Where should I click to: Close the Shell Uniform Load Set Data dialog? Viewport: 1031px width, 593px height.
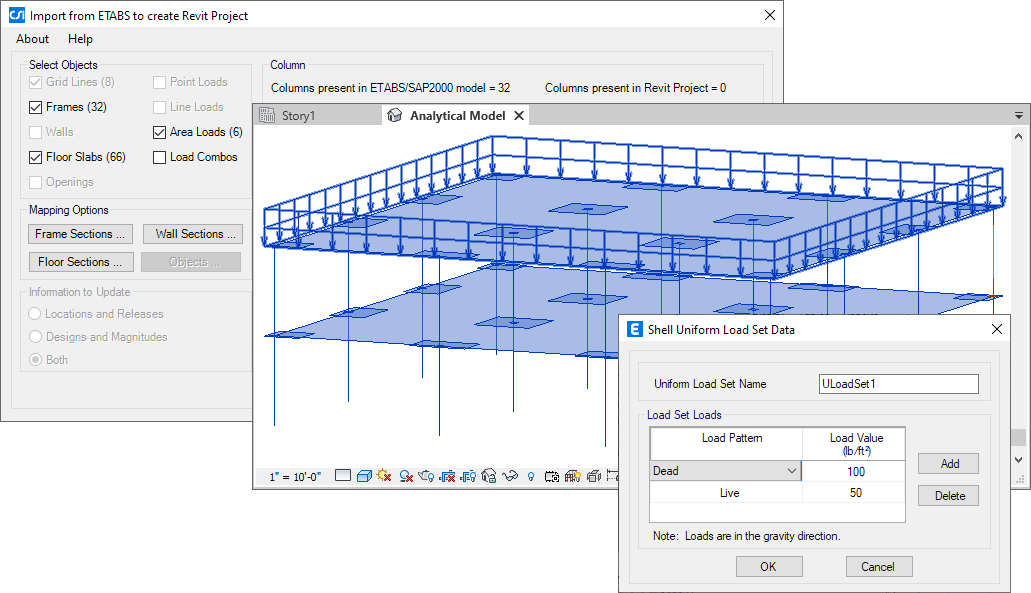pos(997,329)
